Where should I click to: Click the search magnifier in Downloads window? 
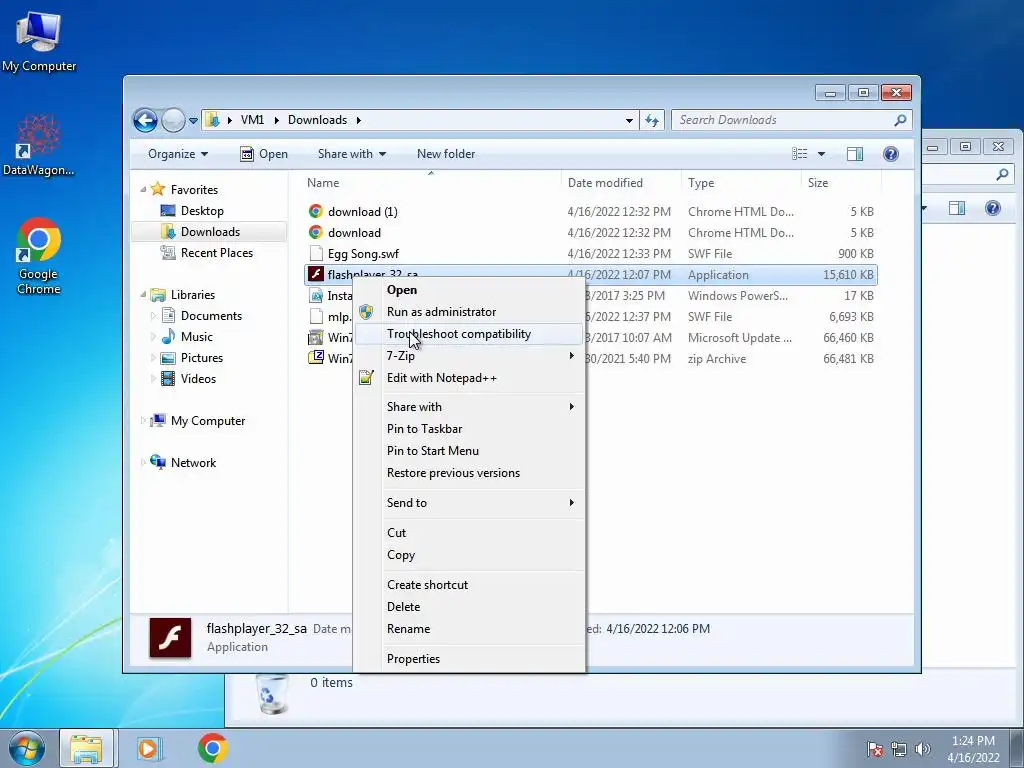(x=900, y=120)
